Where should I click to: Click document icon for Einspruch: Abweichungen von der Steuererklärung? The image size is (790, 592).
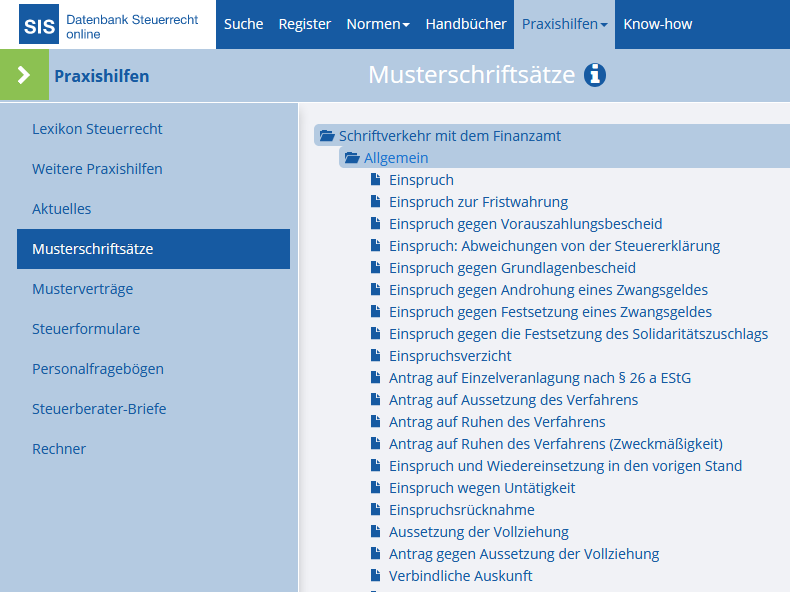375,245
